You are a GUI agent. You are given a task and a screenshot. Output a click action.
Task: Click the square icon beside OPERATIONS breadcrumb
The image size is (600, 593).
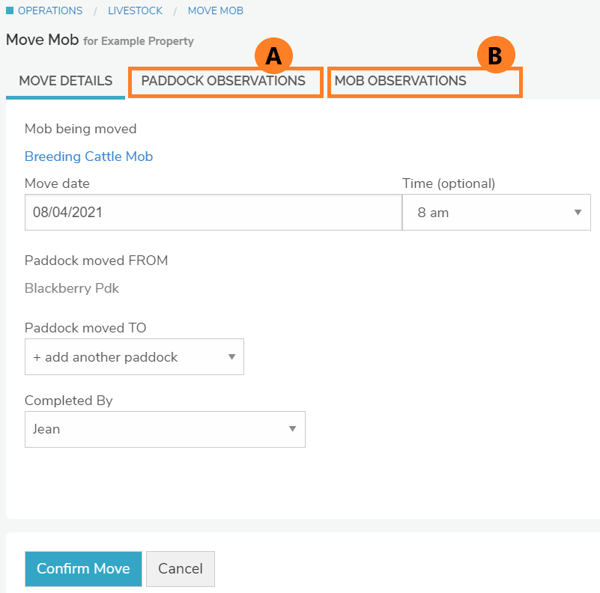pos(10,11)
